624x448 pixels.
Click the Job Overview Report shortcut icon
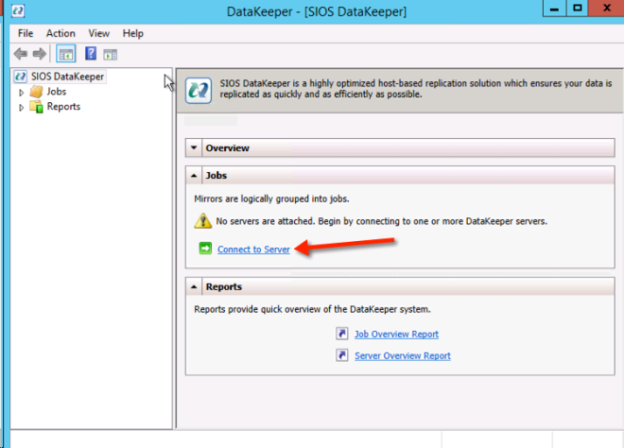pos(342,333)
